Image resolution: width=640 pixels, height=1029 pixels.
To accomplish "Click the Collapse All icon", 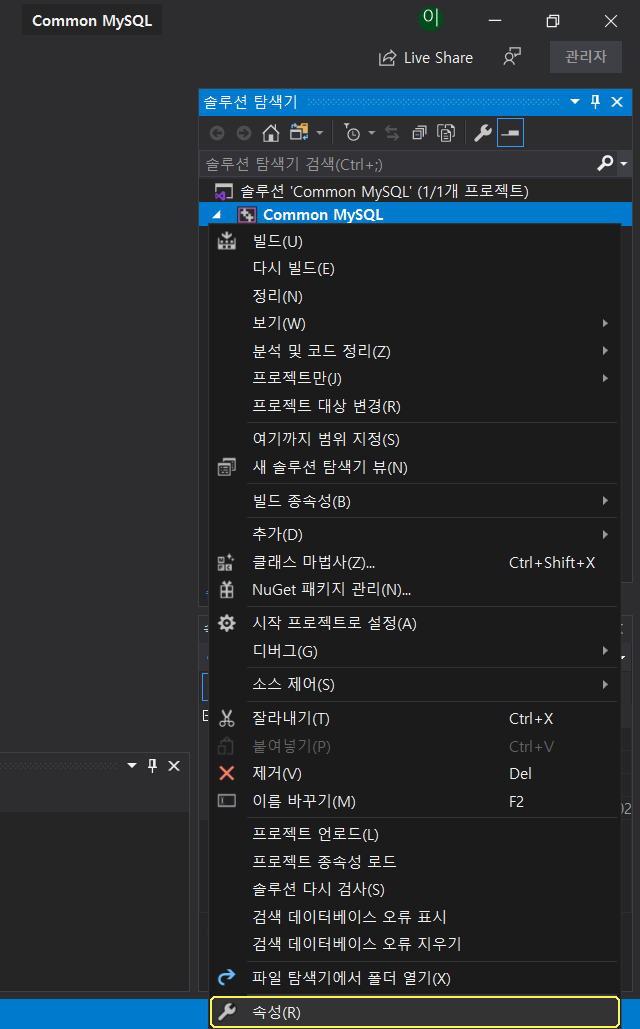I will (x=419, y=133).
